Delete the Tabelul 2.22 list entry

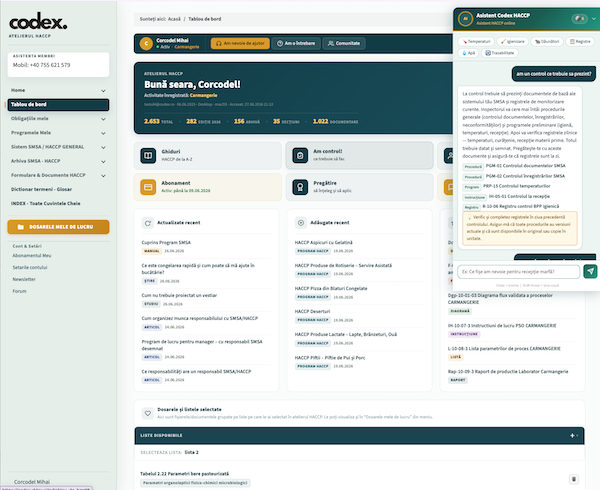(x=574, y=479)
